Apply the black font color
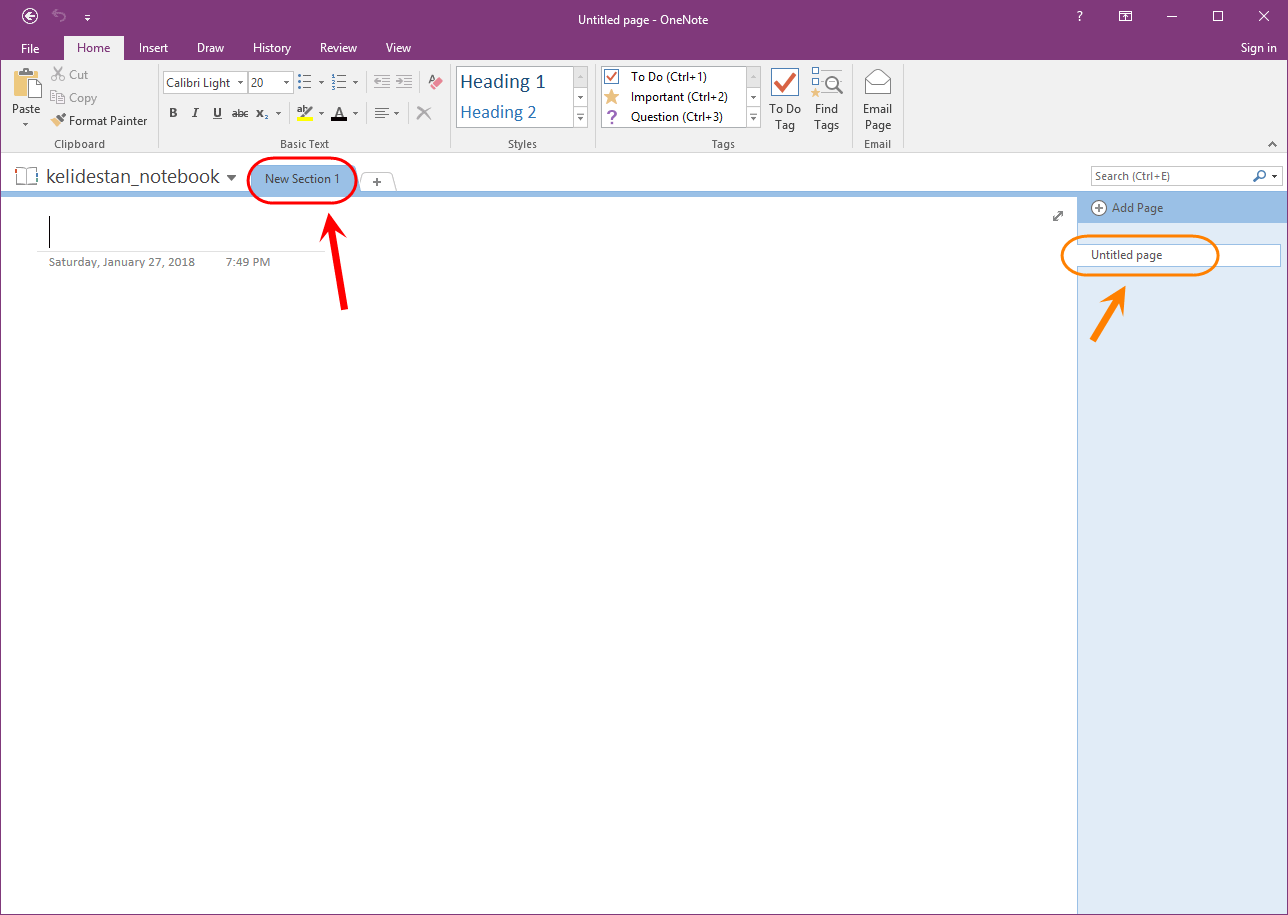Image resolution: width=1288 pixels, height=915 pixels. coord(339,113)
